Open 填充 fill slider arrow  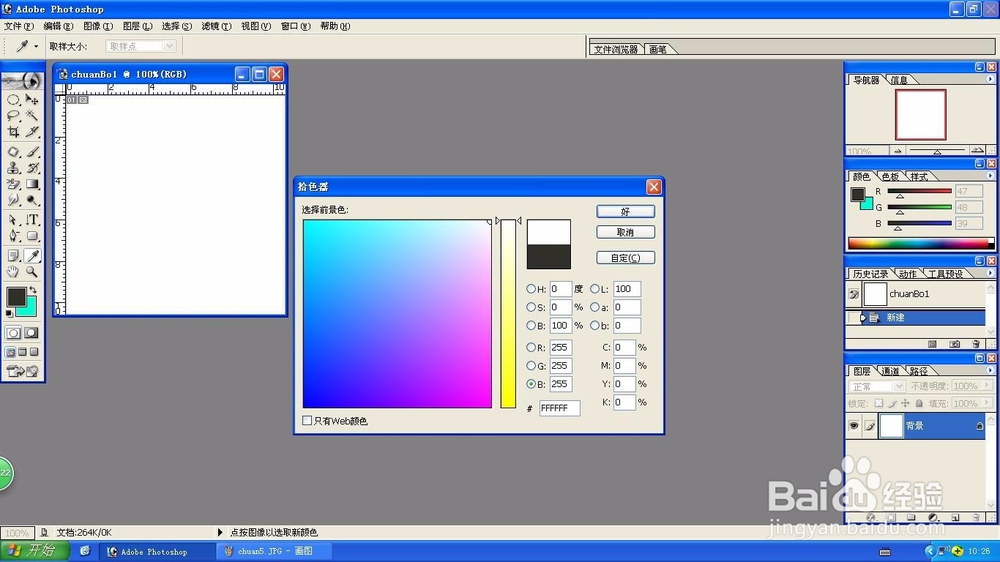[987, 403]
